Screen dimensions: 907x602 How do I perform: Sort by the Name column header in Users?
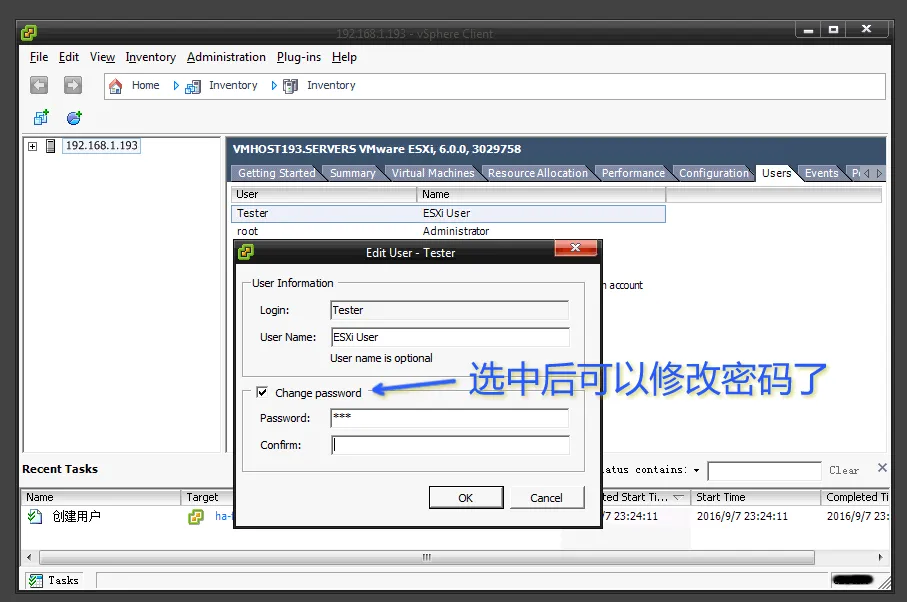point(541,194)
